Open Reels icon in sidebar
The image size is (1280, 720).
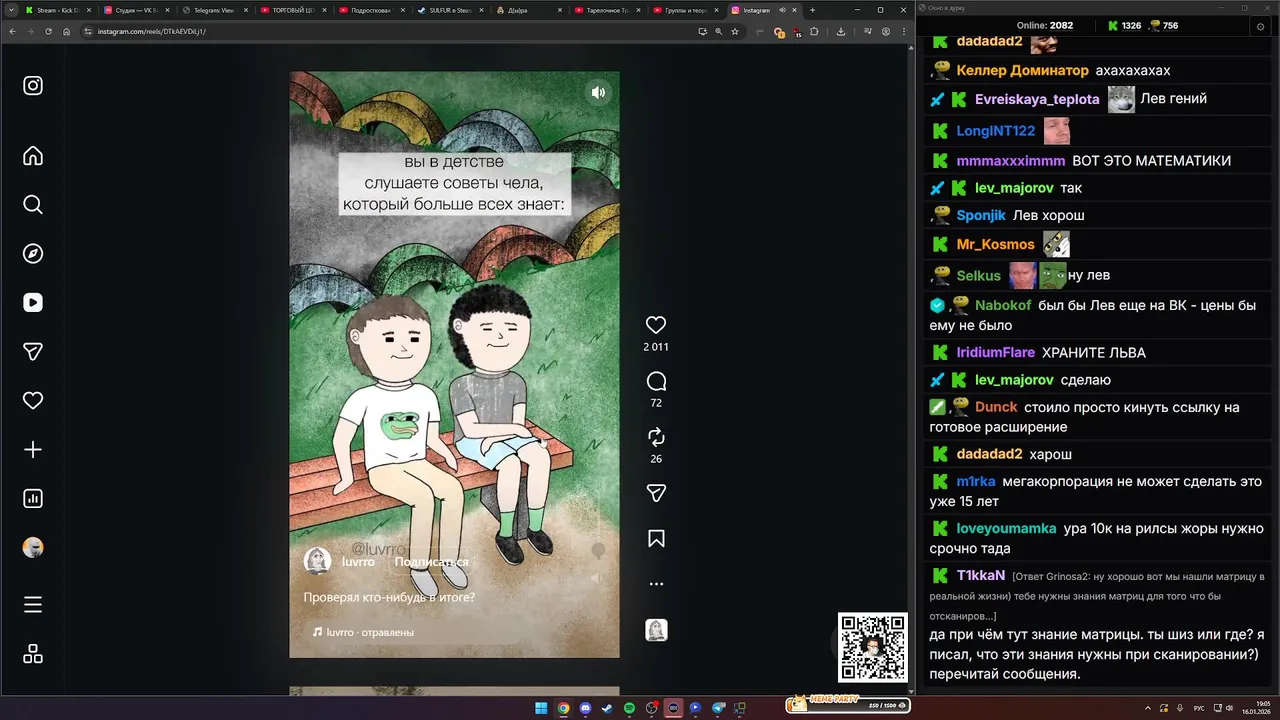(x=33, y=303)
